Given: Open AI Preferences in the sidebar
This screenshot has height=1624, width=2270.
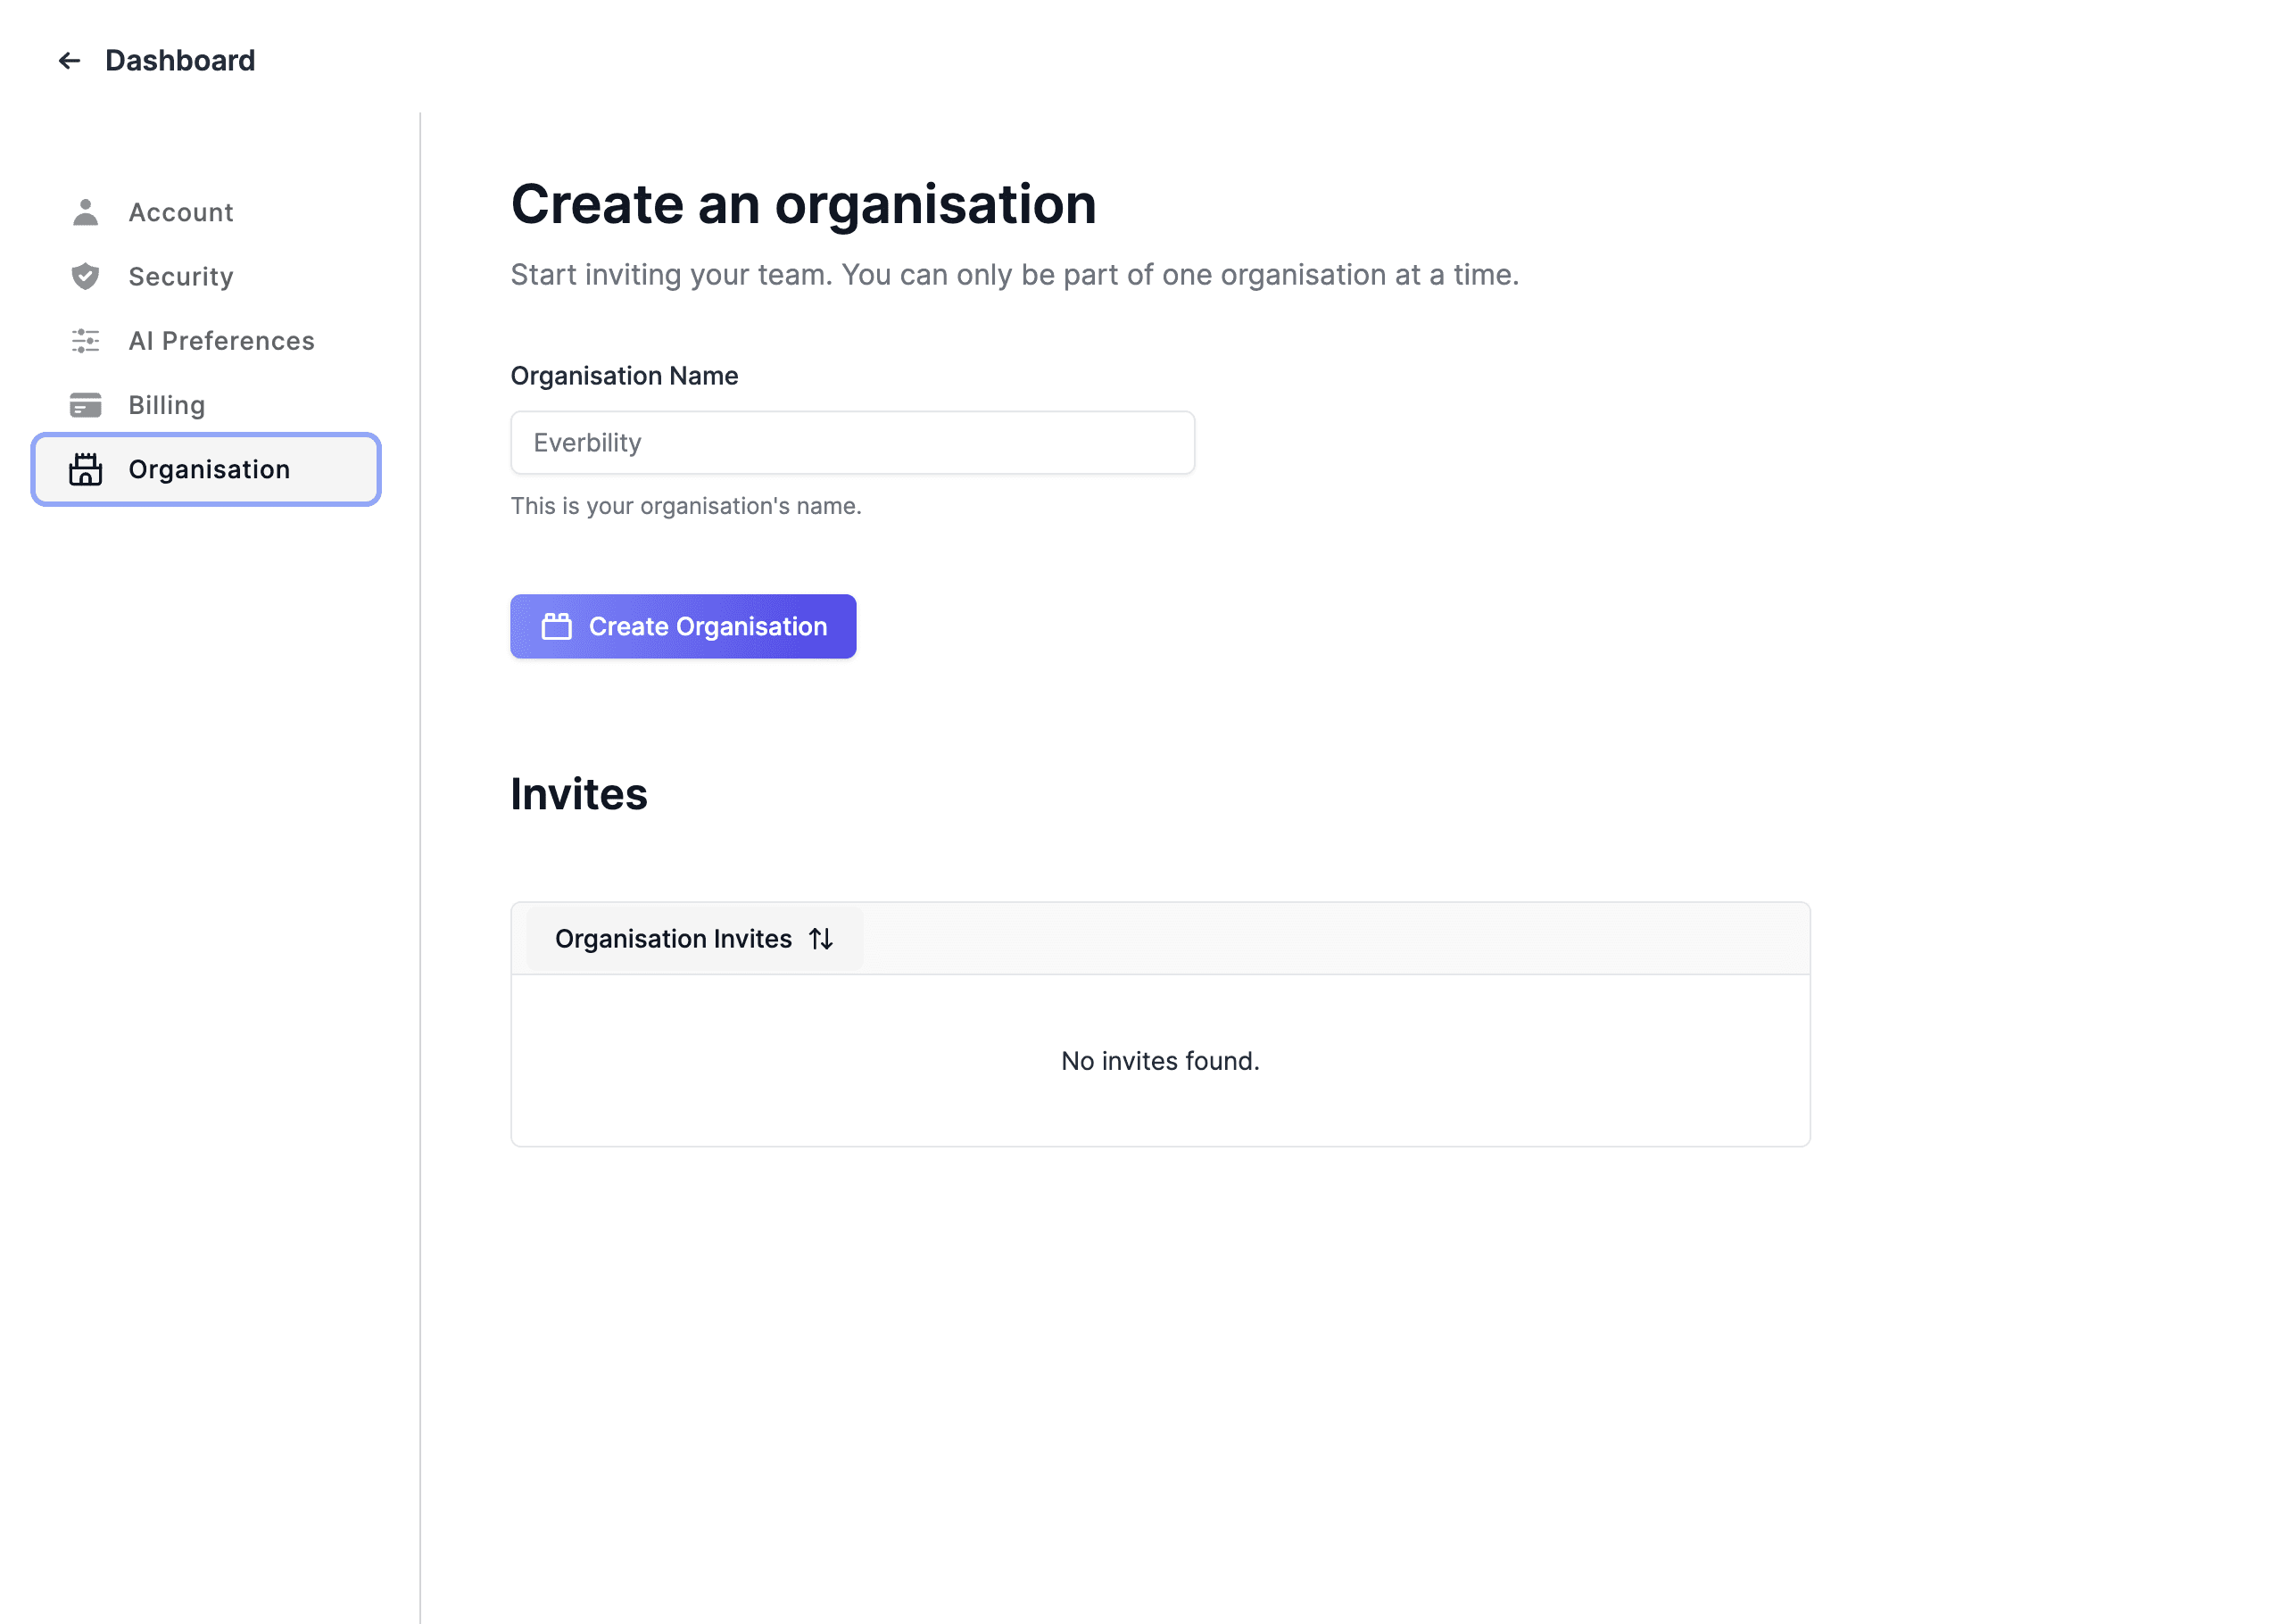Looking at the screenshot, I should click(221, 341).
